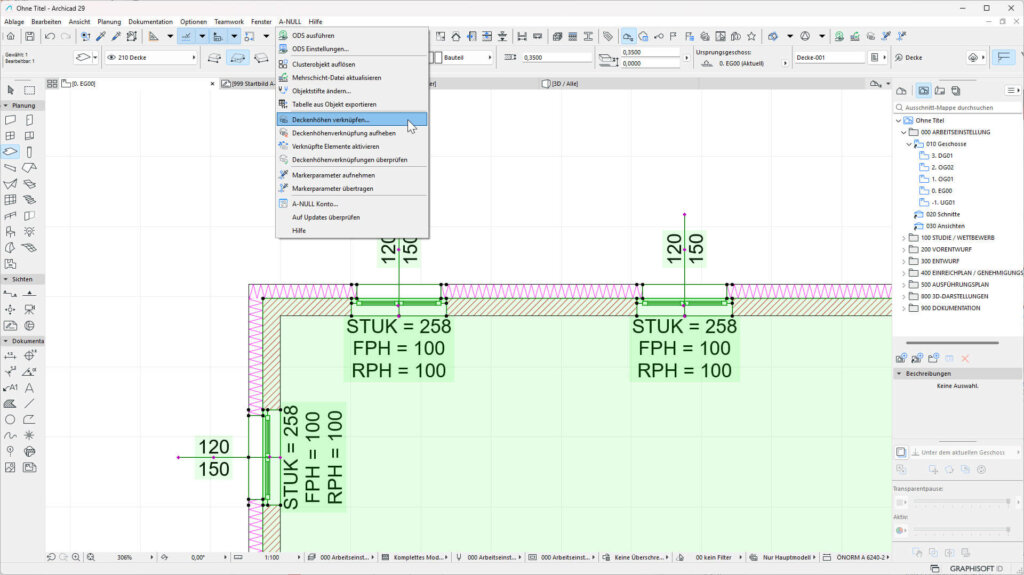Viewport: 1024px width, 575px height.
Task: Toggle layer visibility eye for 210 Decke
Action: click(x=111, y=58)
